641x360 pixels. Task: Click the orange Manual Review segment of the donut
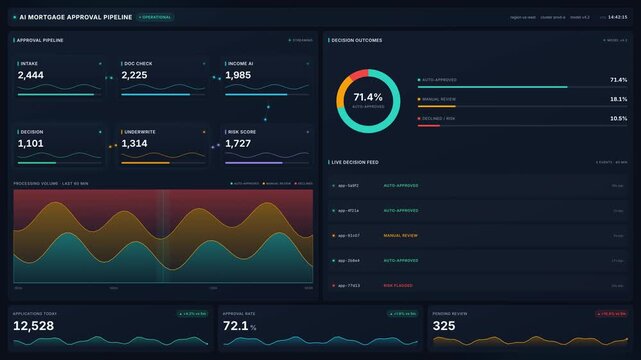342,93
